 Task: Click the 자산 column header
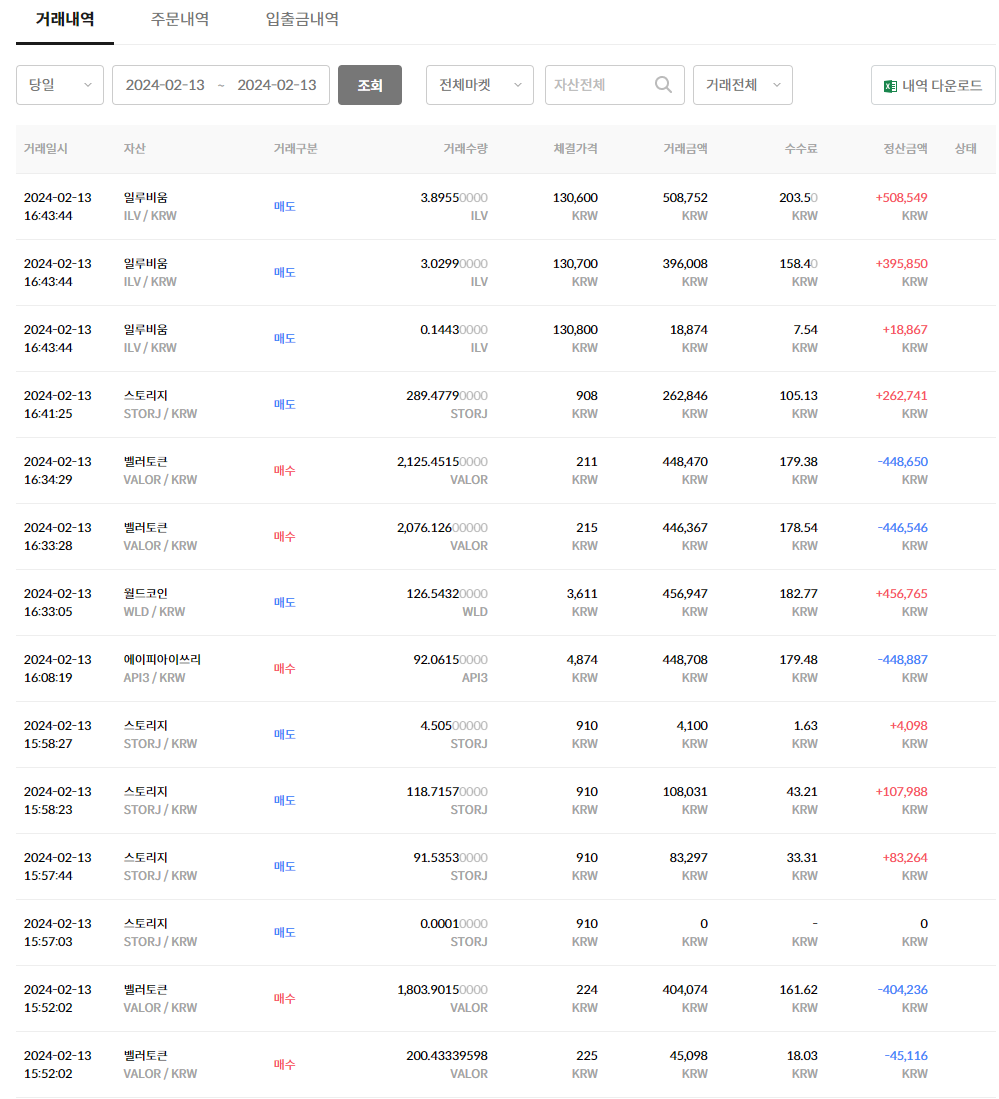tap(135, 149)
